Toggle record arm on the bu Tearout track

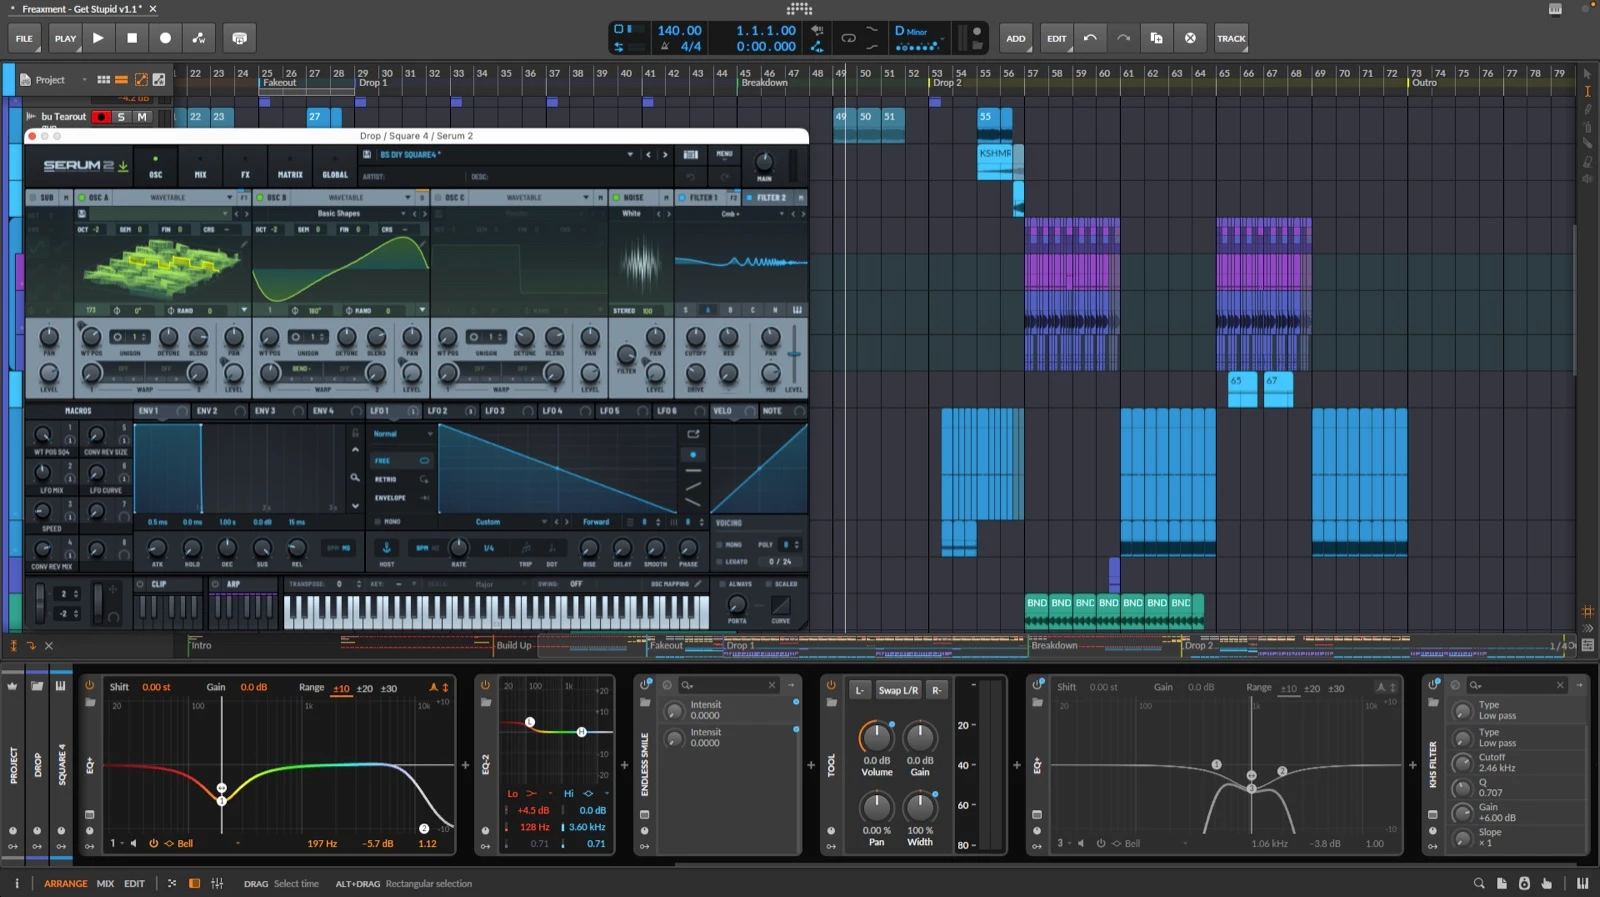pos(101,117)
